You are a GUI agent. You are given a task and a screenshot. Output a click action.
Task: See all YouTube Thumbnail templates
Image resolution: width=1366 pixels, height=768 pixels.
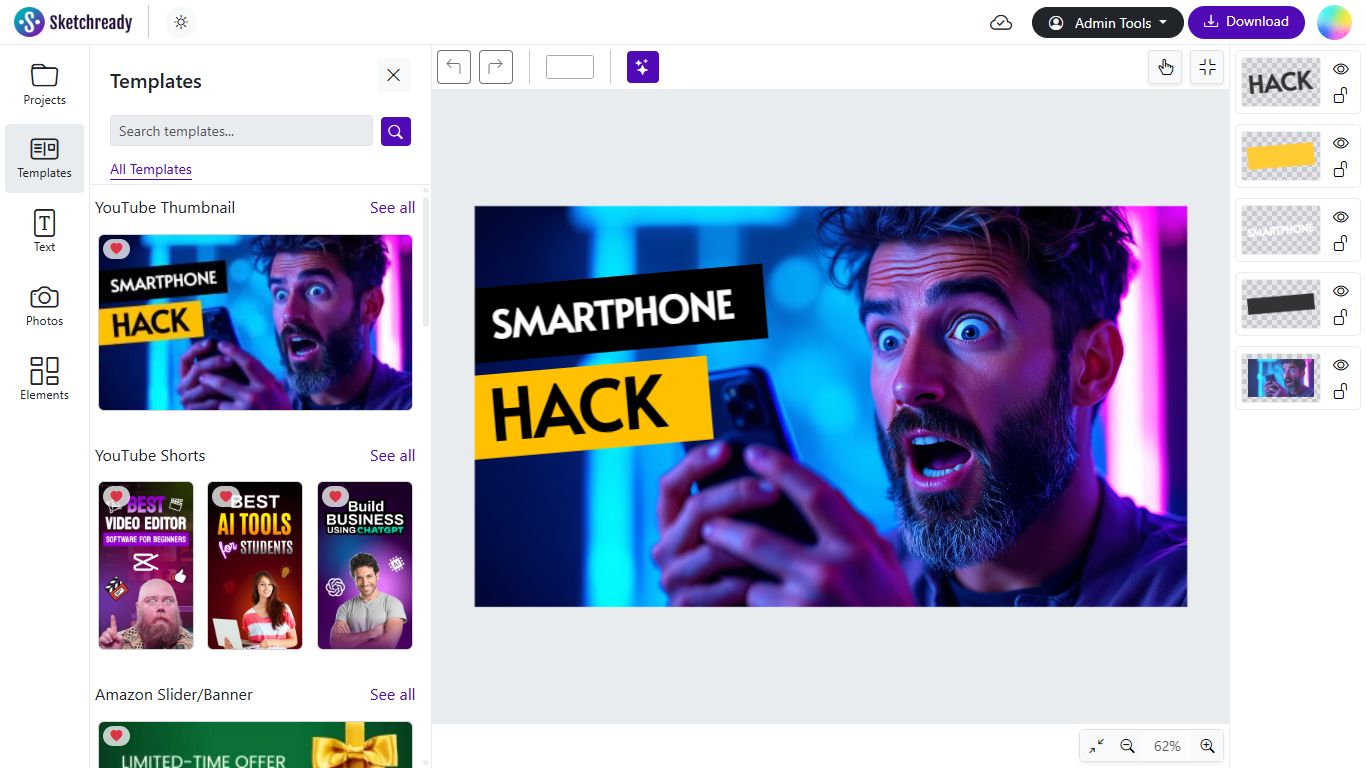pos(392,208)
